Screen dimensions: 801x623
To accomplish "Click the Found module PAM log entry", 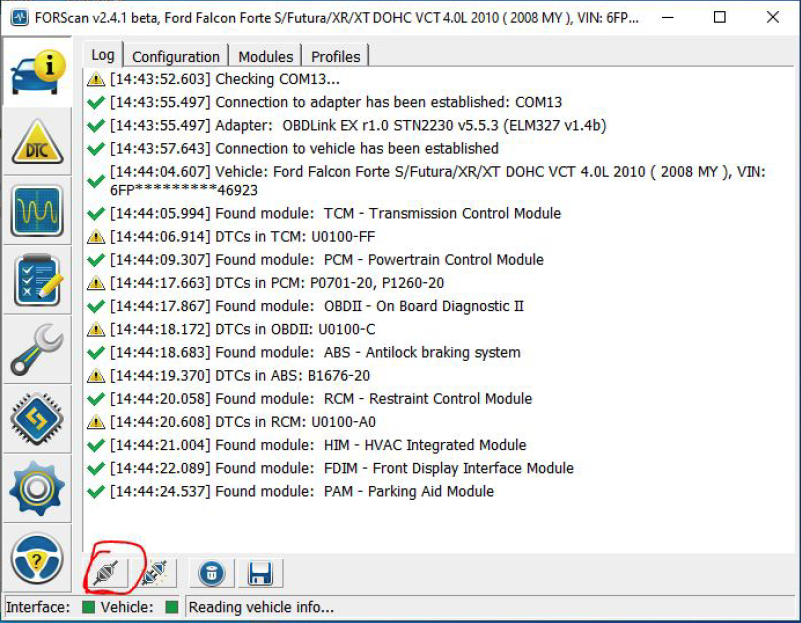I will (x=291, y=491).
